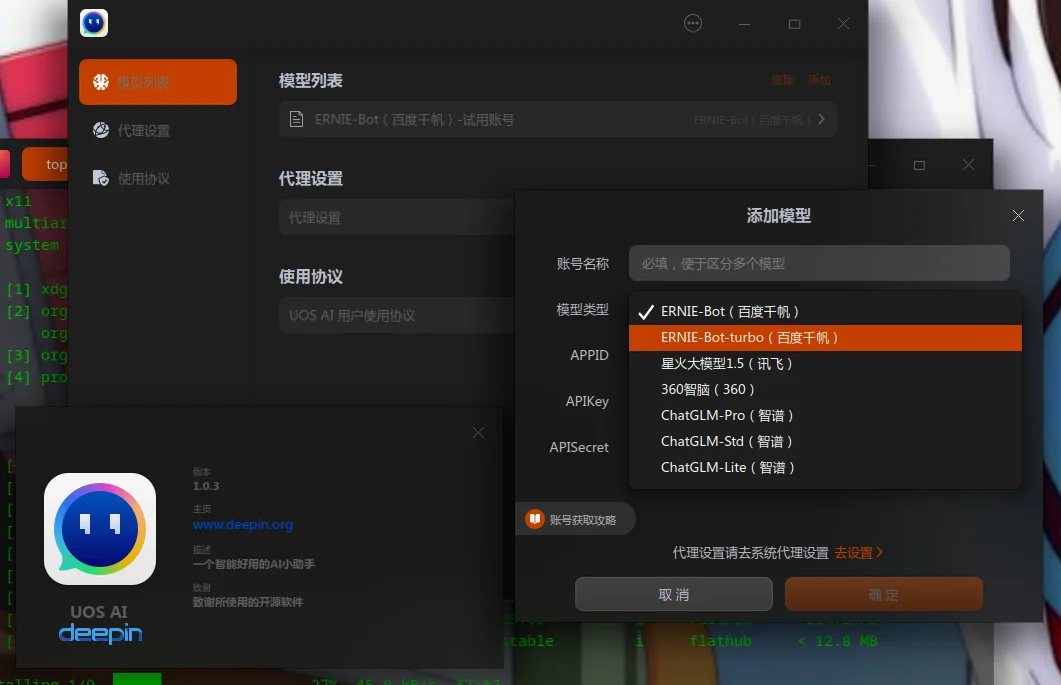Click the APPID label in the dialog
Viewport: 1061px width, 685px height.
tap(589, 355)
